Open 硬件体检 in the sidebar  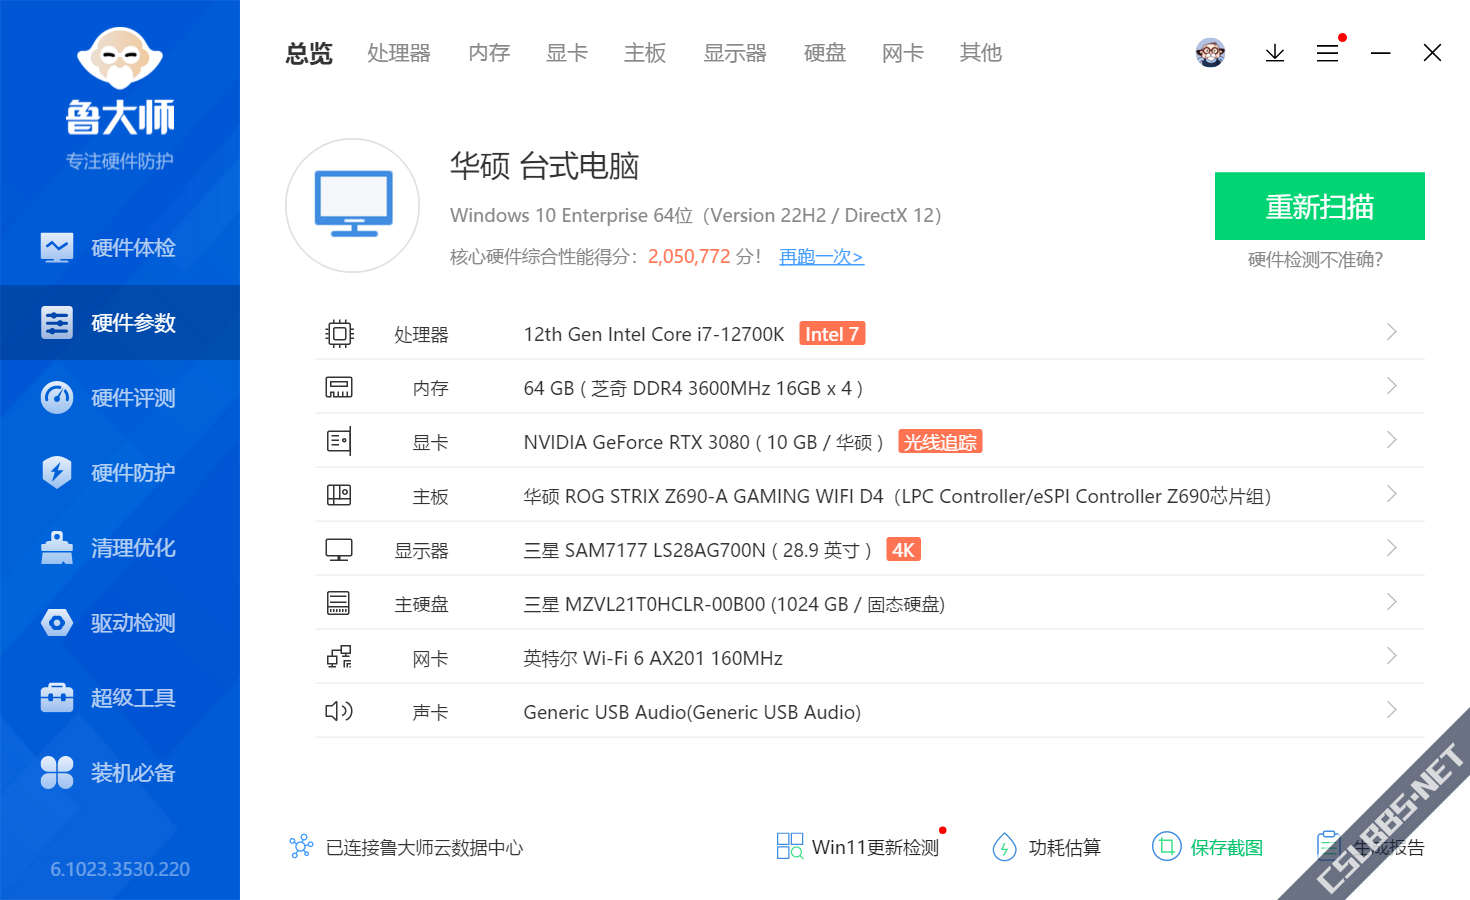(120, 248)
